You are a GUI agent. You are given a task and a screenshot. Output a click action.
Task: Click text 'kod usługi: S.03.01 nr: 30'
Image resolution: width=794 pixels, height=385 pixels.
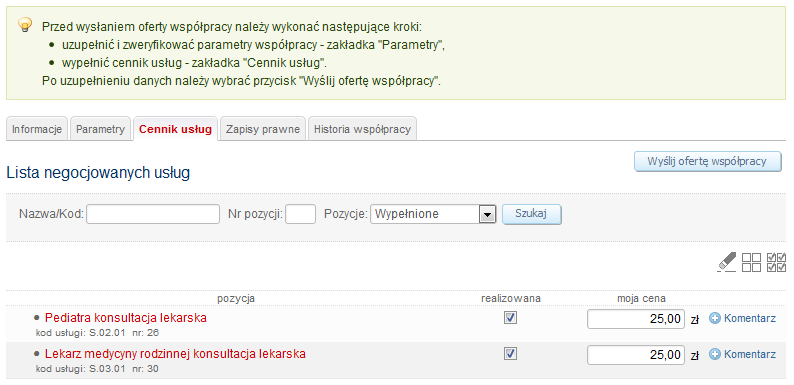(x=97, y=369)
